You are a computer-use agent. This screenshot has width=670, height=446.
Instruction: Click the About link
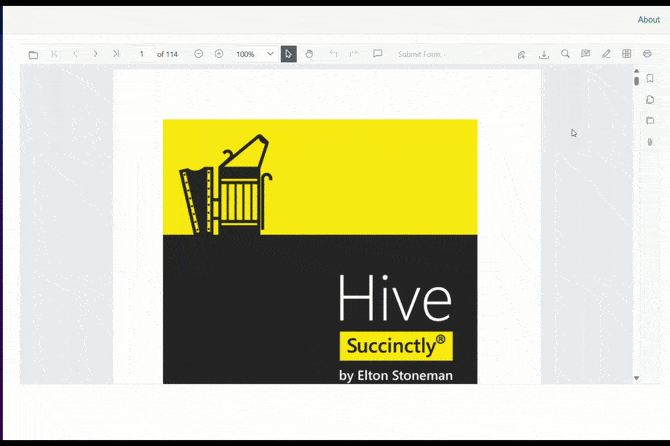[649, 20]
